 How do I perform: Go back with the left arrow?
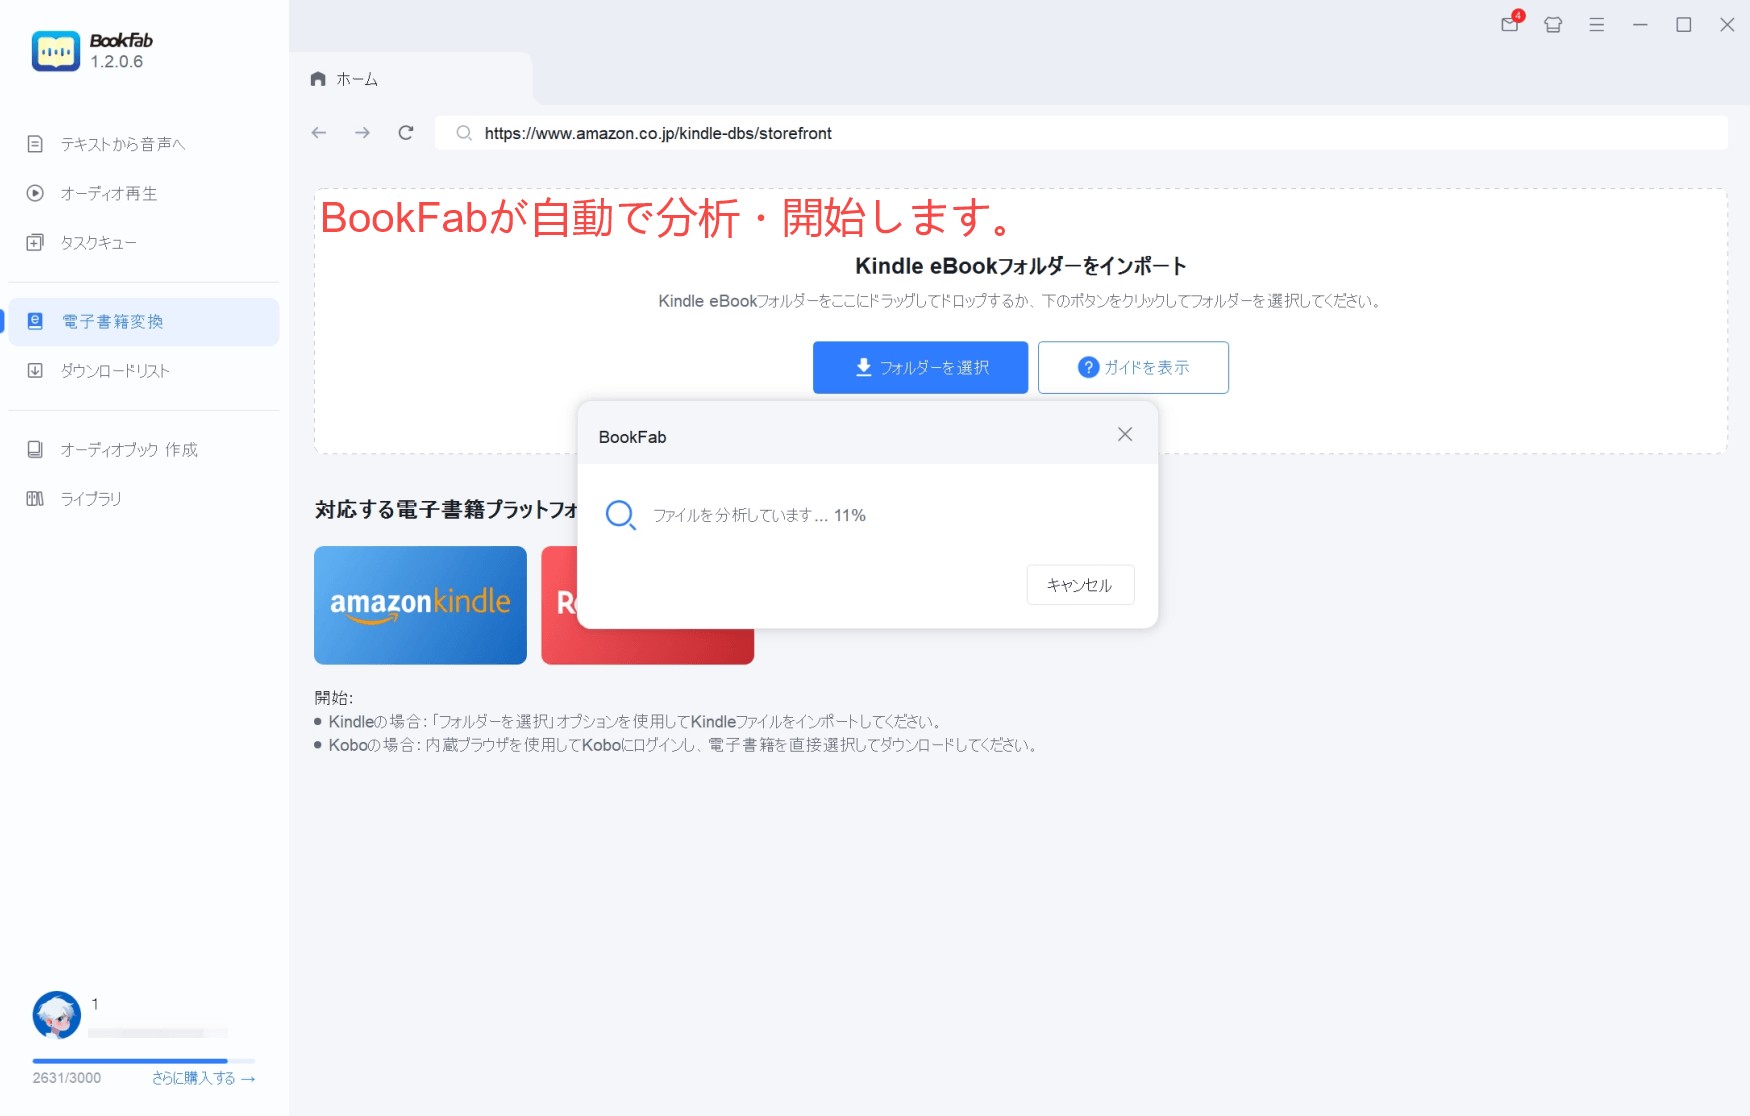pyautogui.click(x=319, y=132)
